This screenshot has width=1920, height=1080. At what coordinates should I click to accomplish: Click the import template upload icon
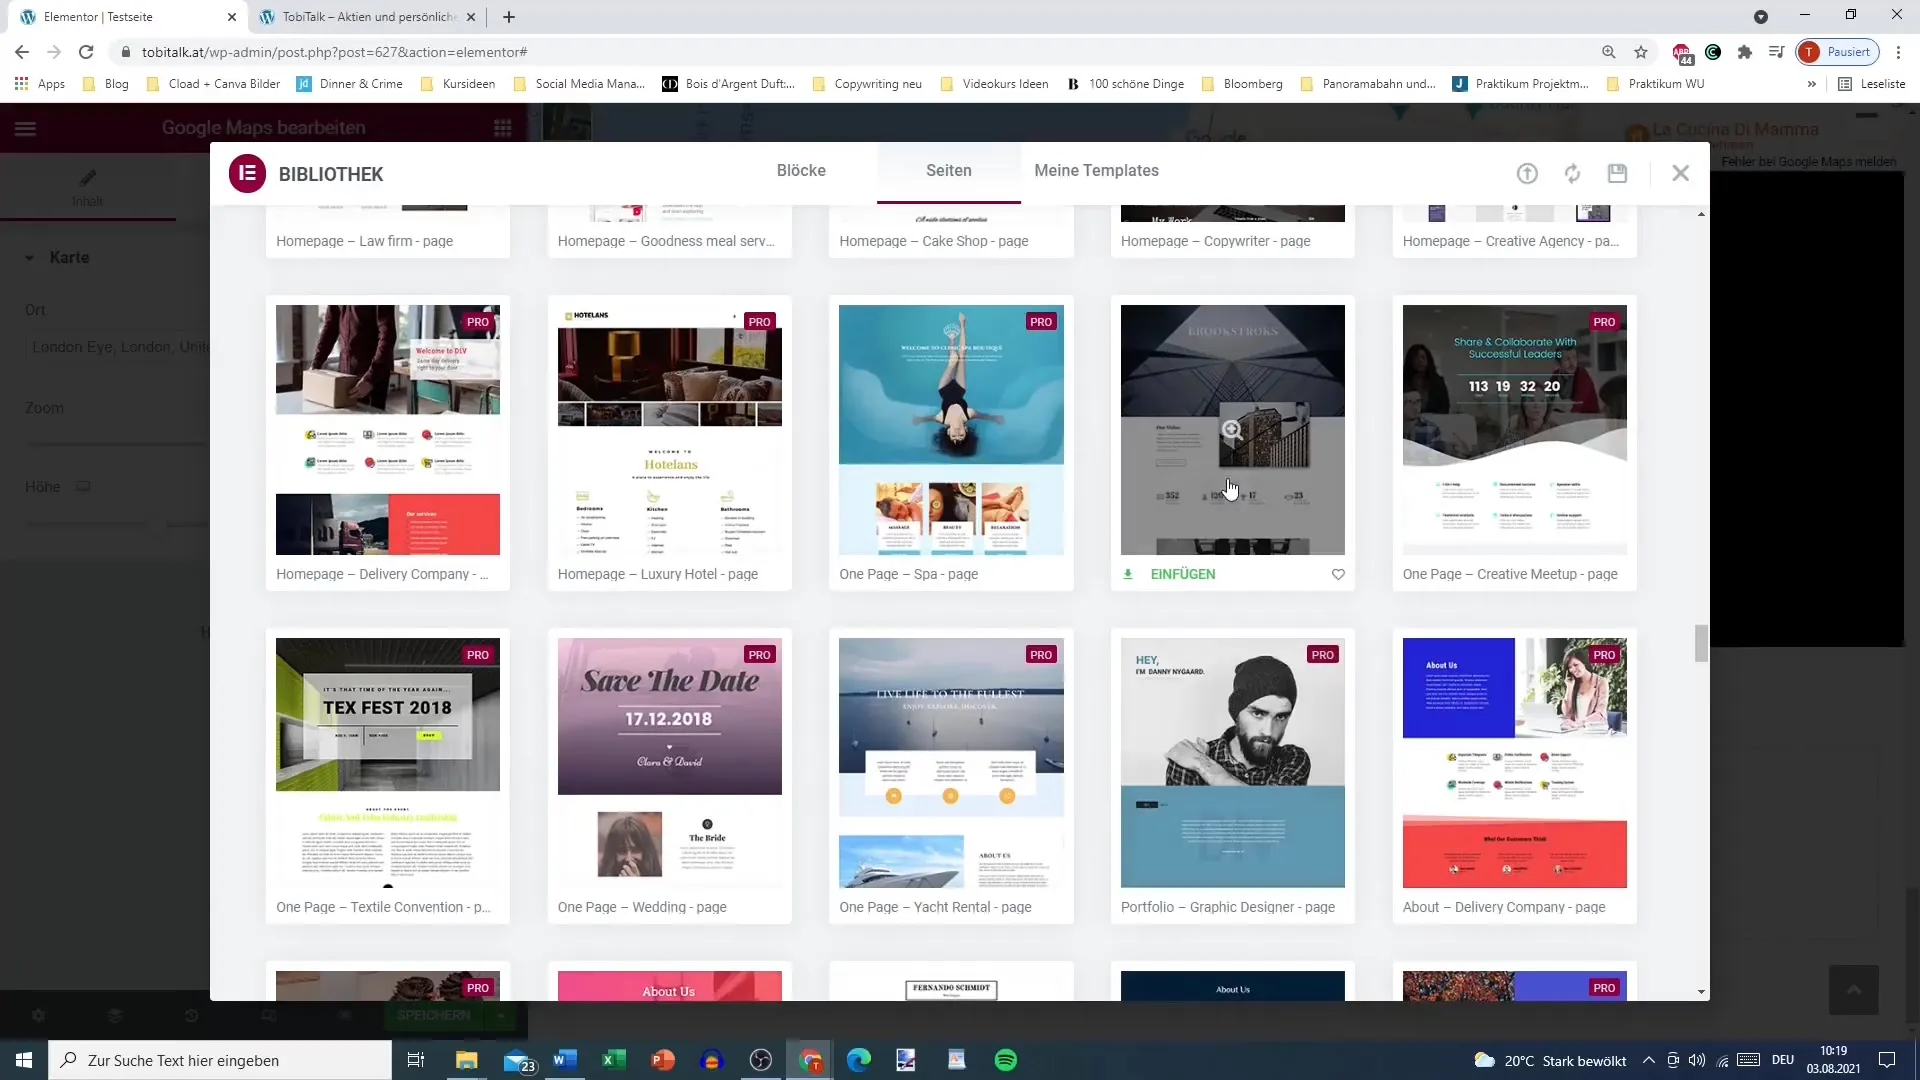[1527, 173]
